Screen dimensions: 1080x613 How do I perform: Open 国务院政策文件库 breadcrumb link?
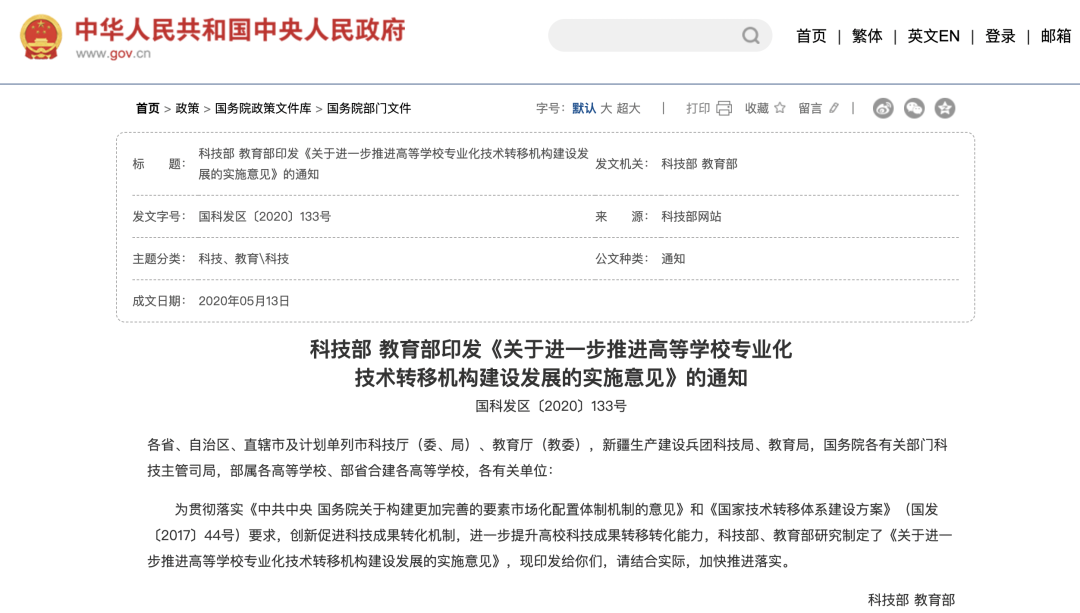pyautogui.click(x=263, y=108)
